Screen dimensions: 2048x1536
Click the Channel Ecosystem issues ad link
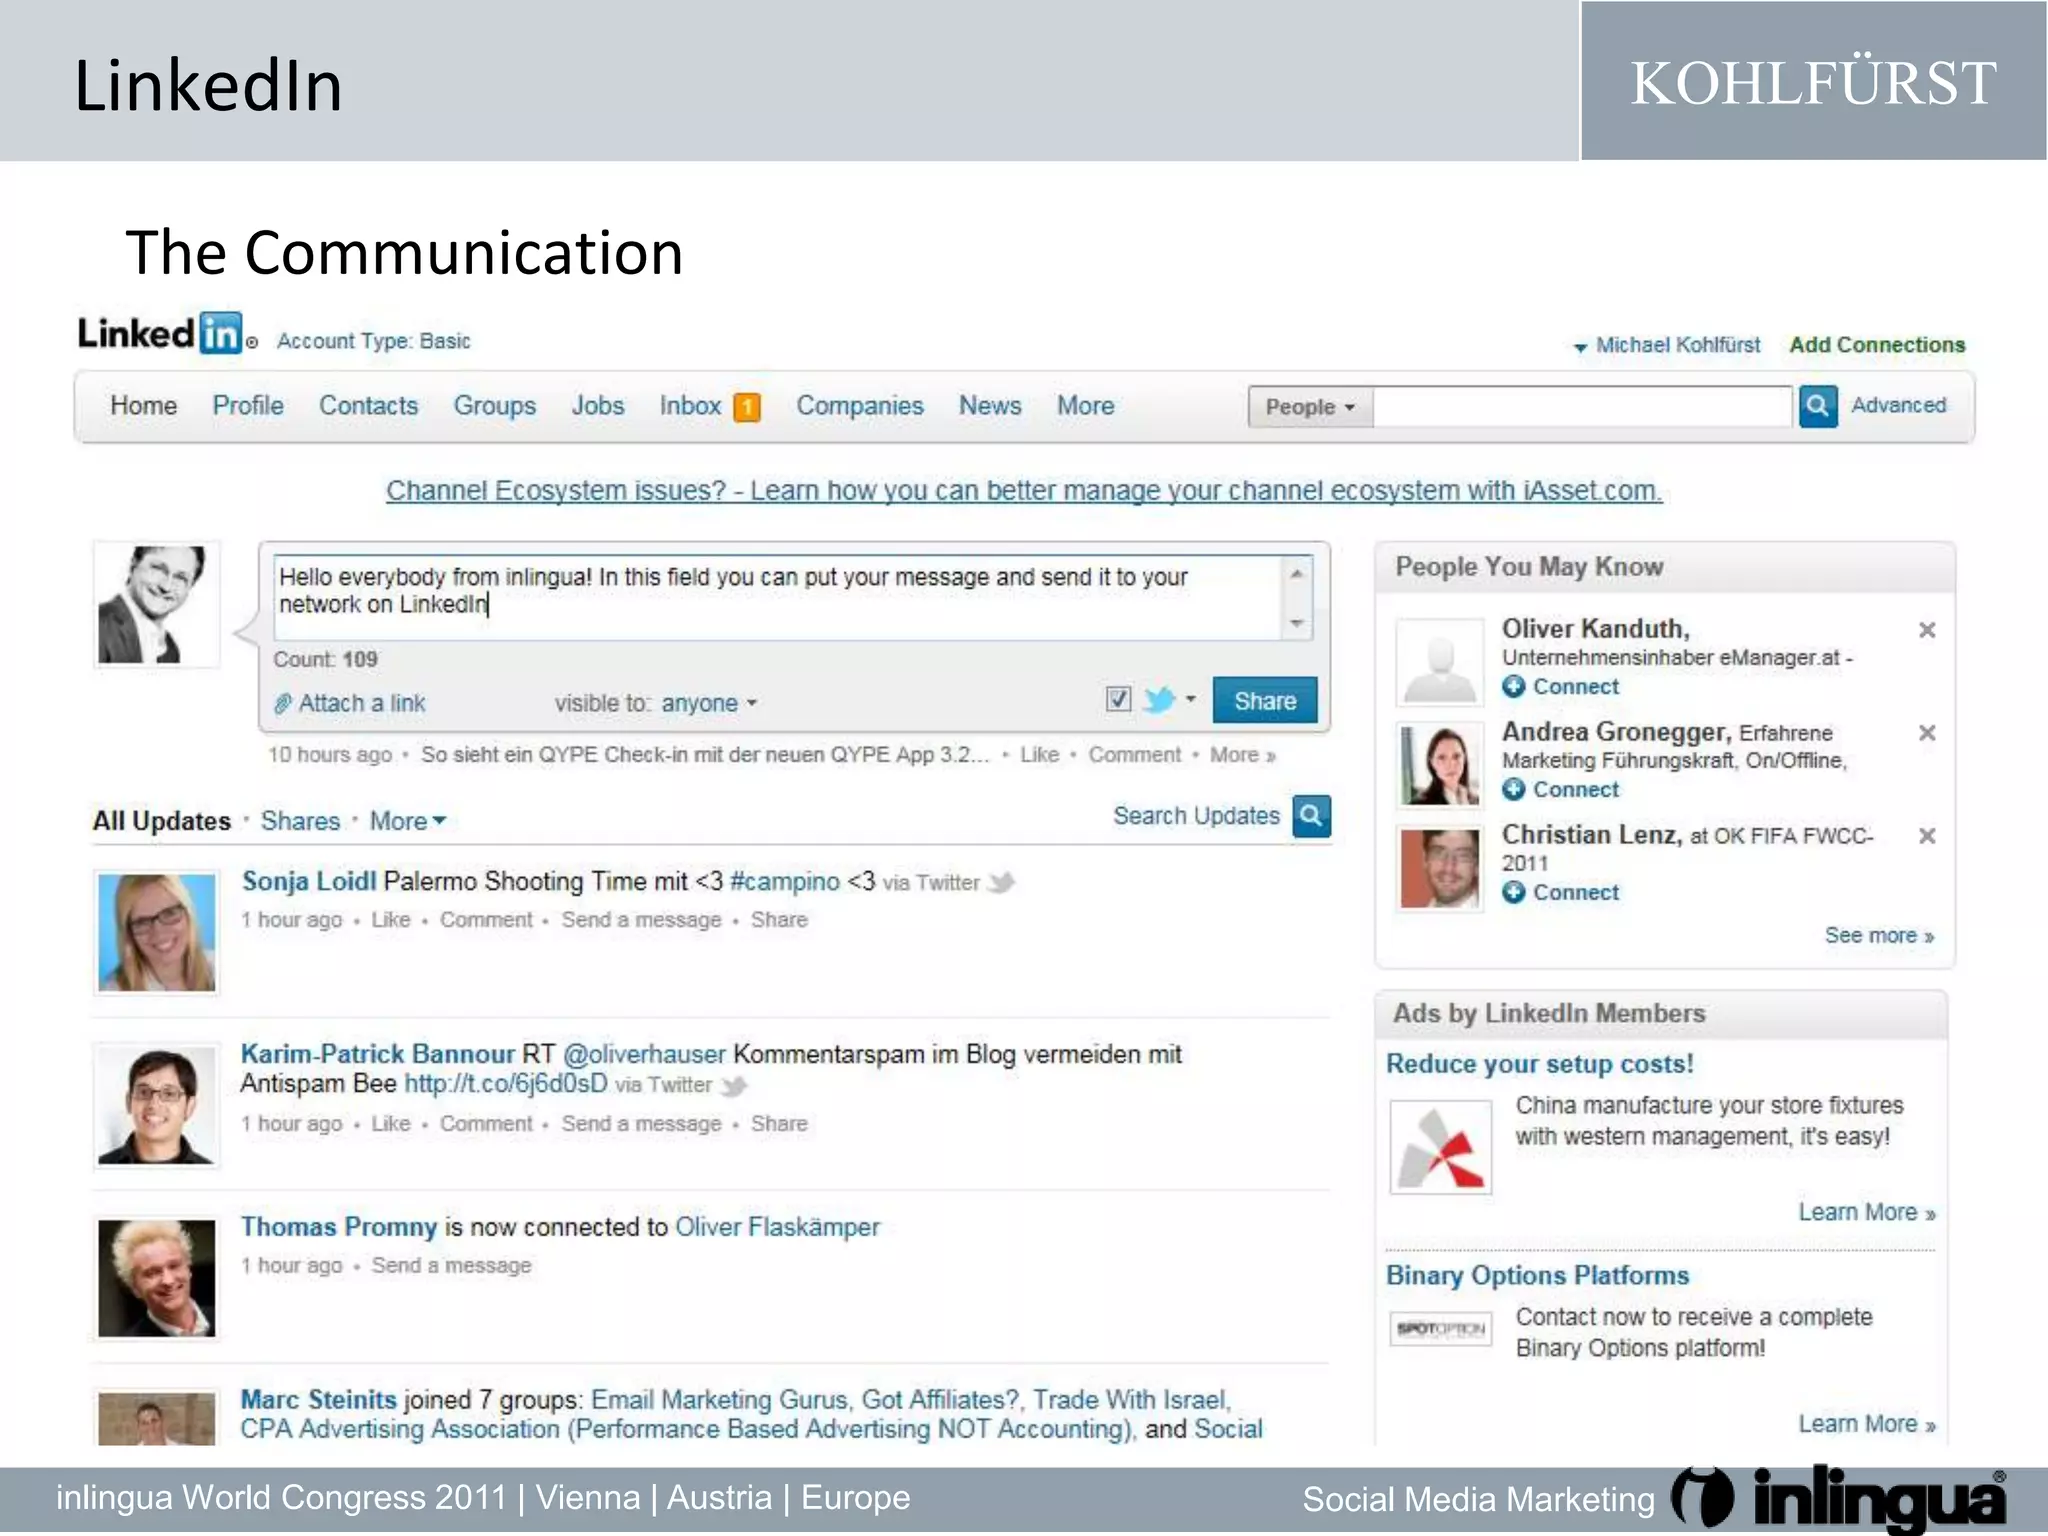pos(1024,491)
